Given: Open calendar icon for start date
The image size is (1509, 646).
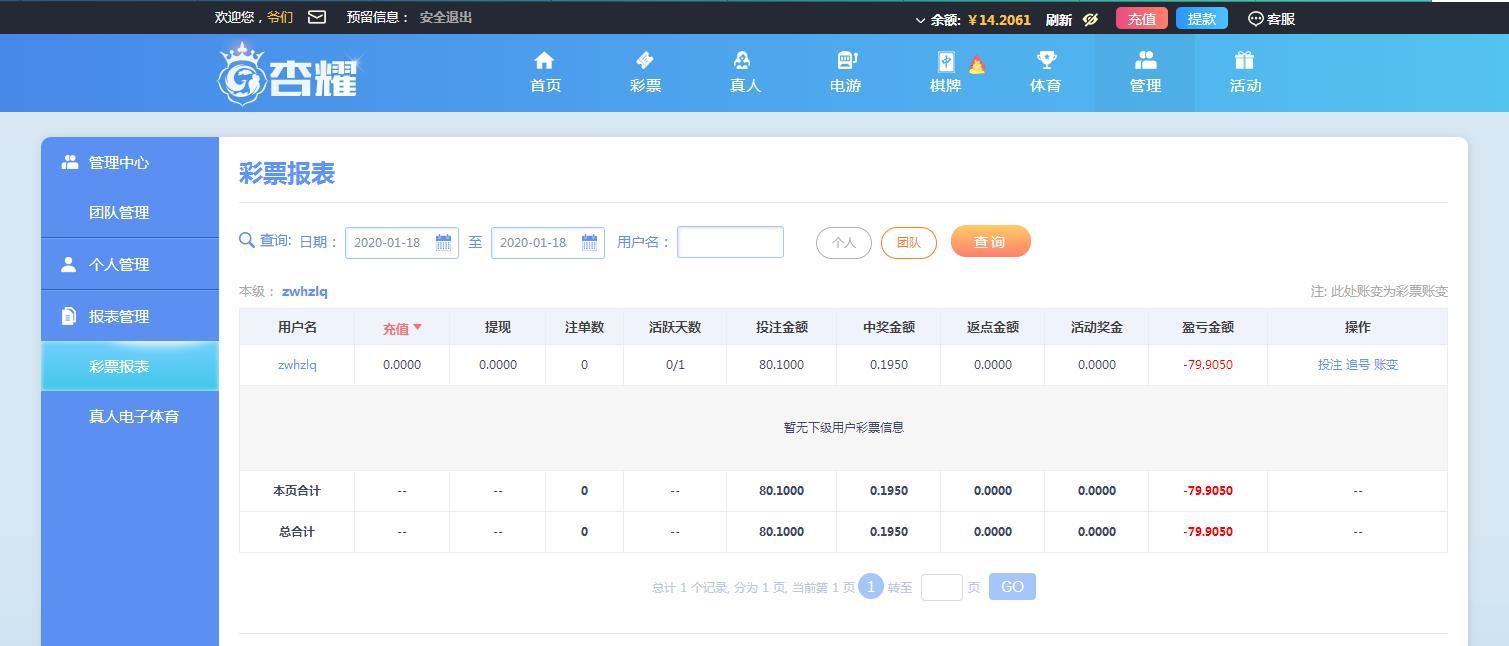Looking at the screenshot, I should coord(443,242).
